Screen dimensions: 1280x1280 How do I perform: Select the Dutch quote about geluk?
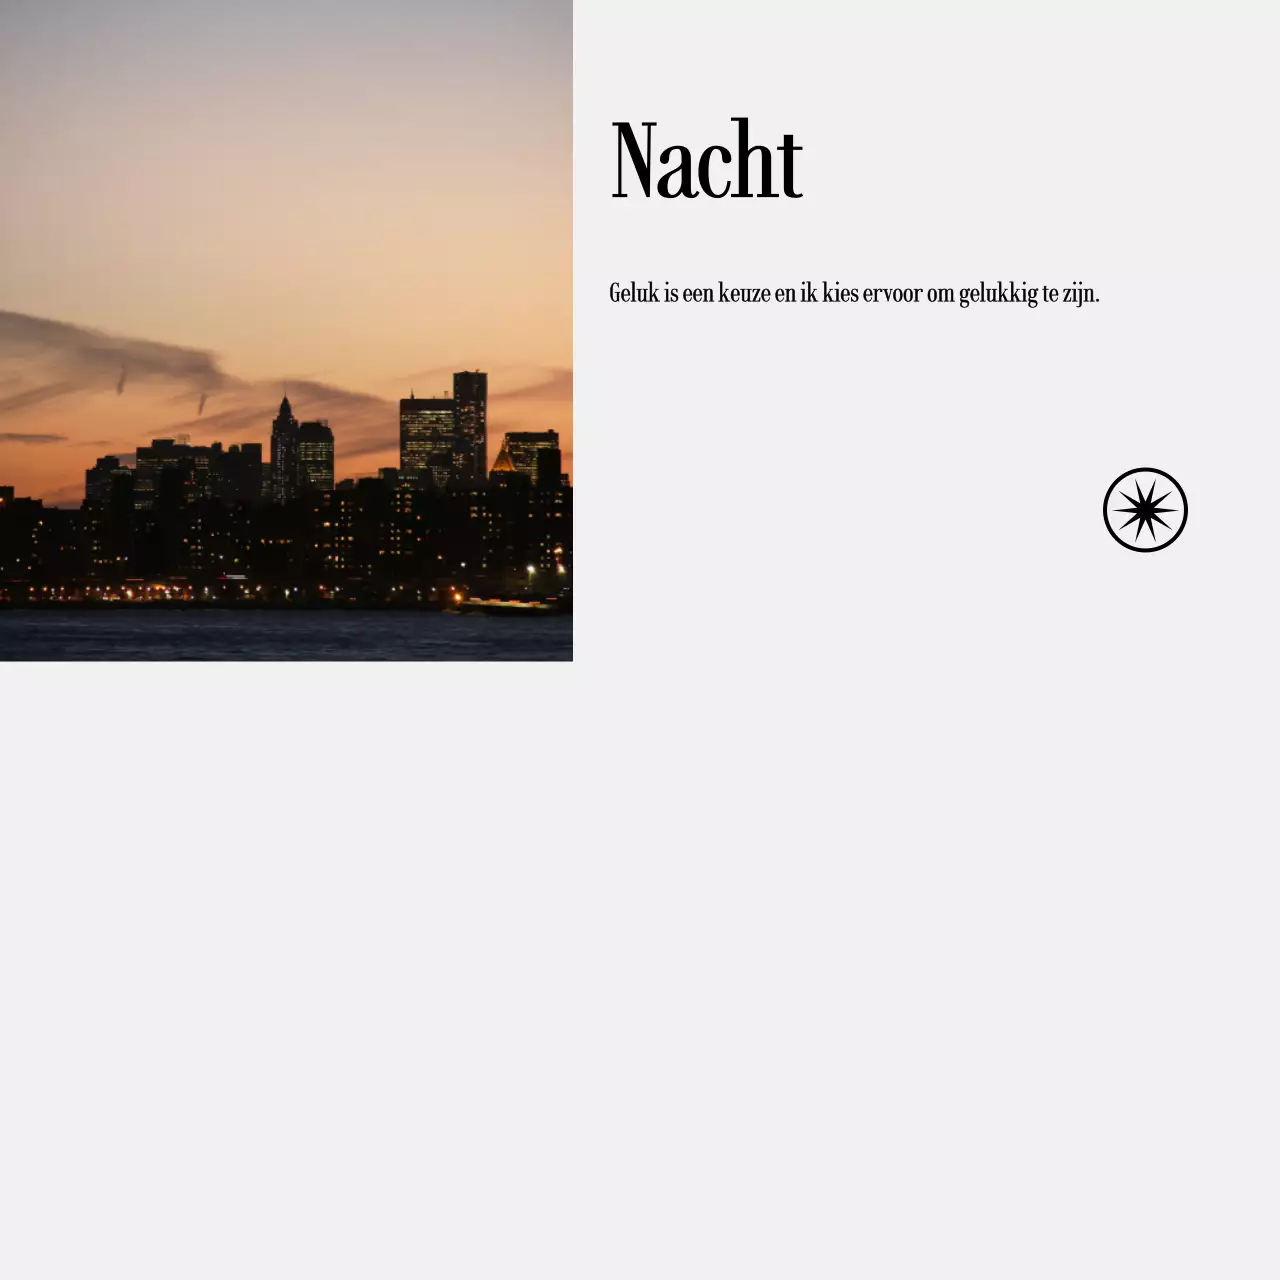[854, 292]
